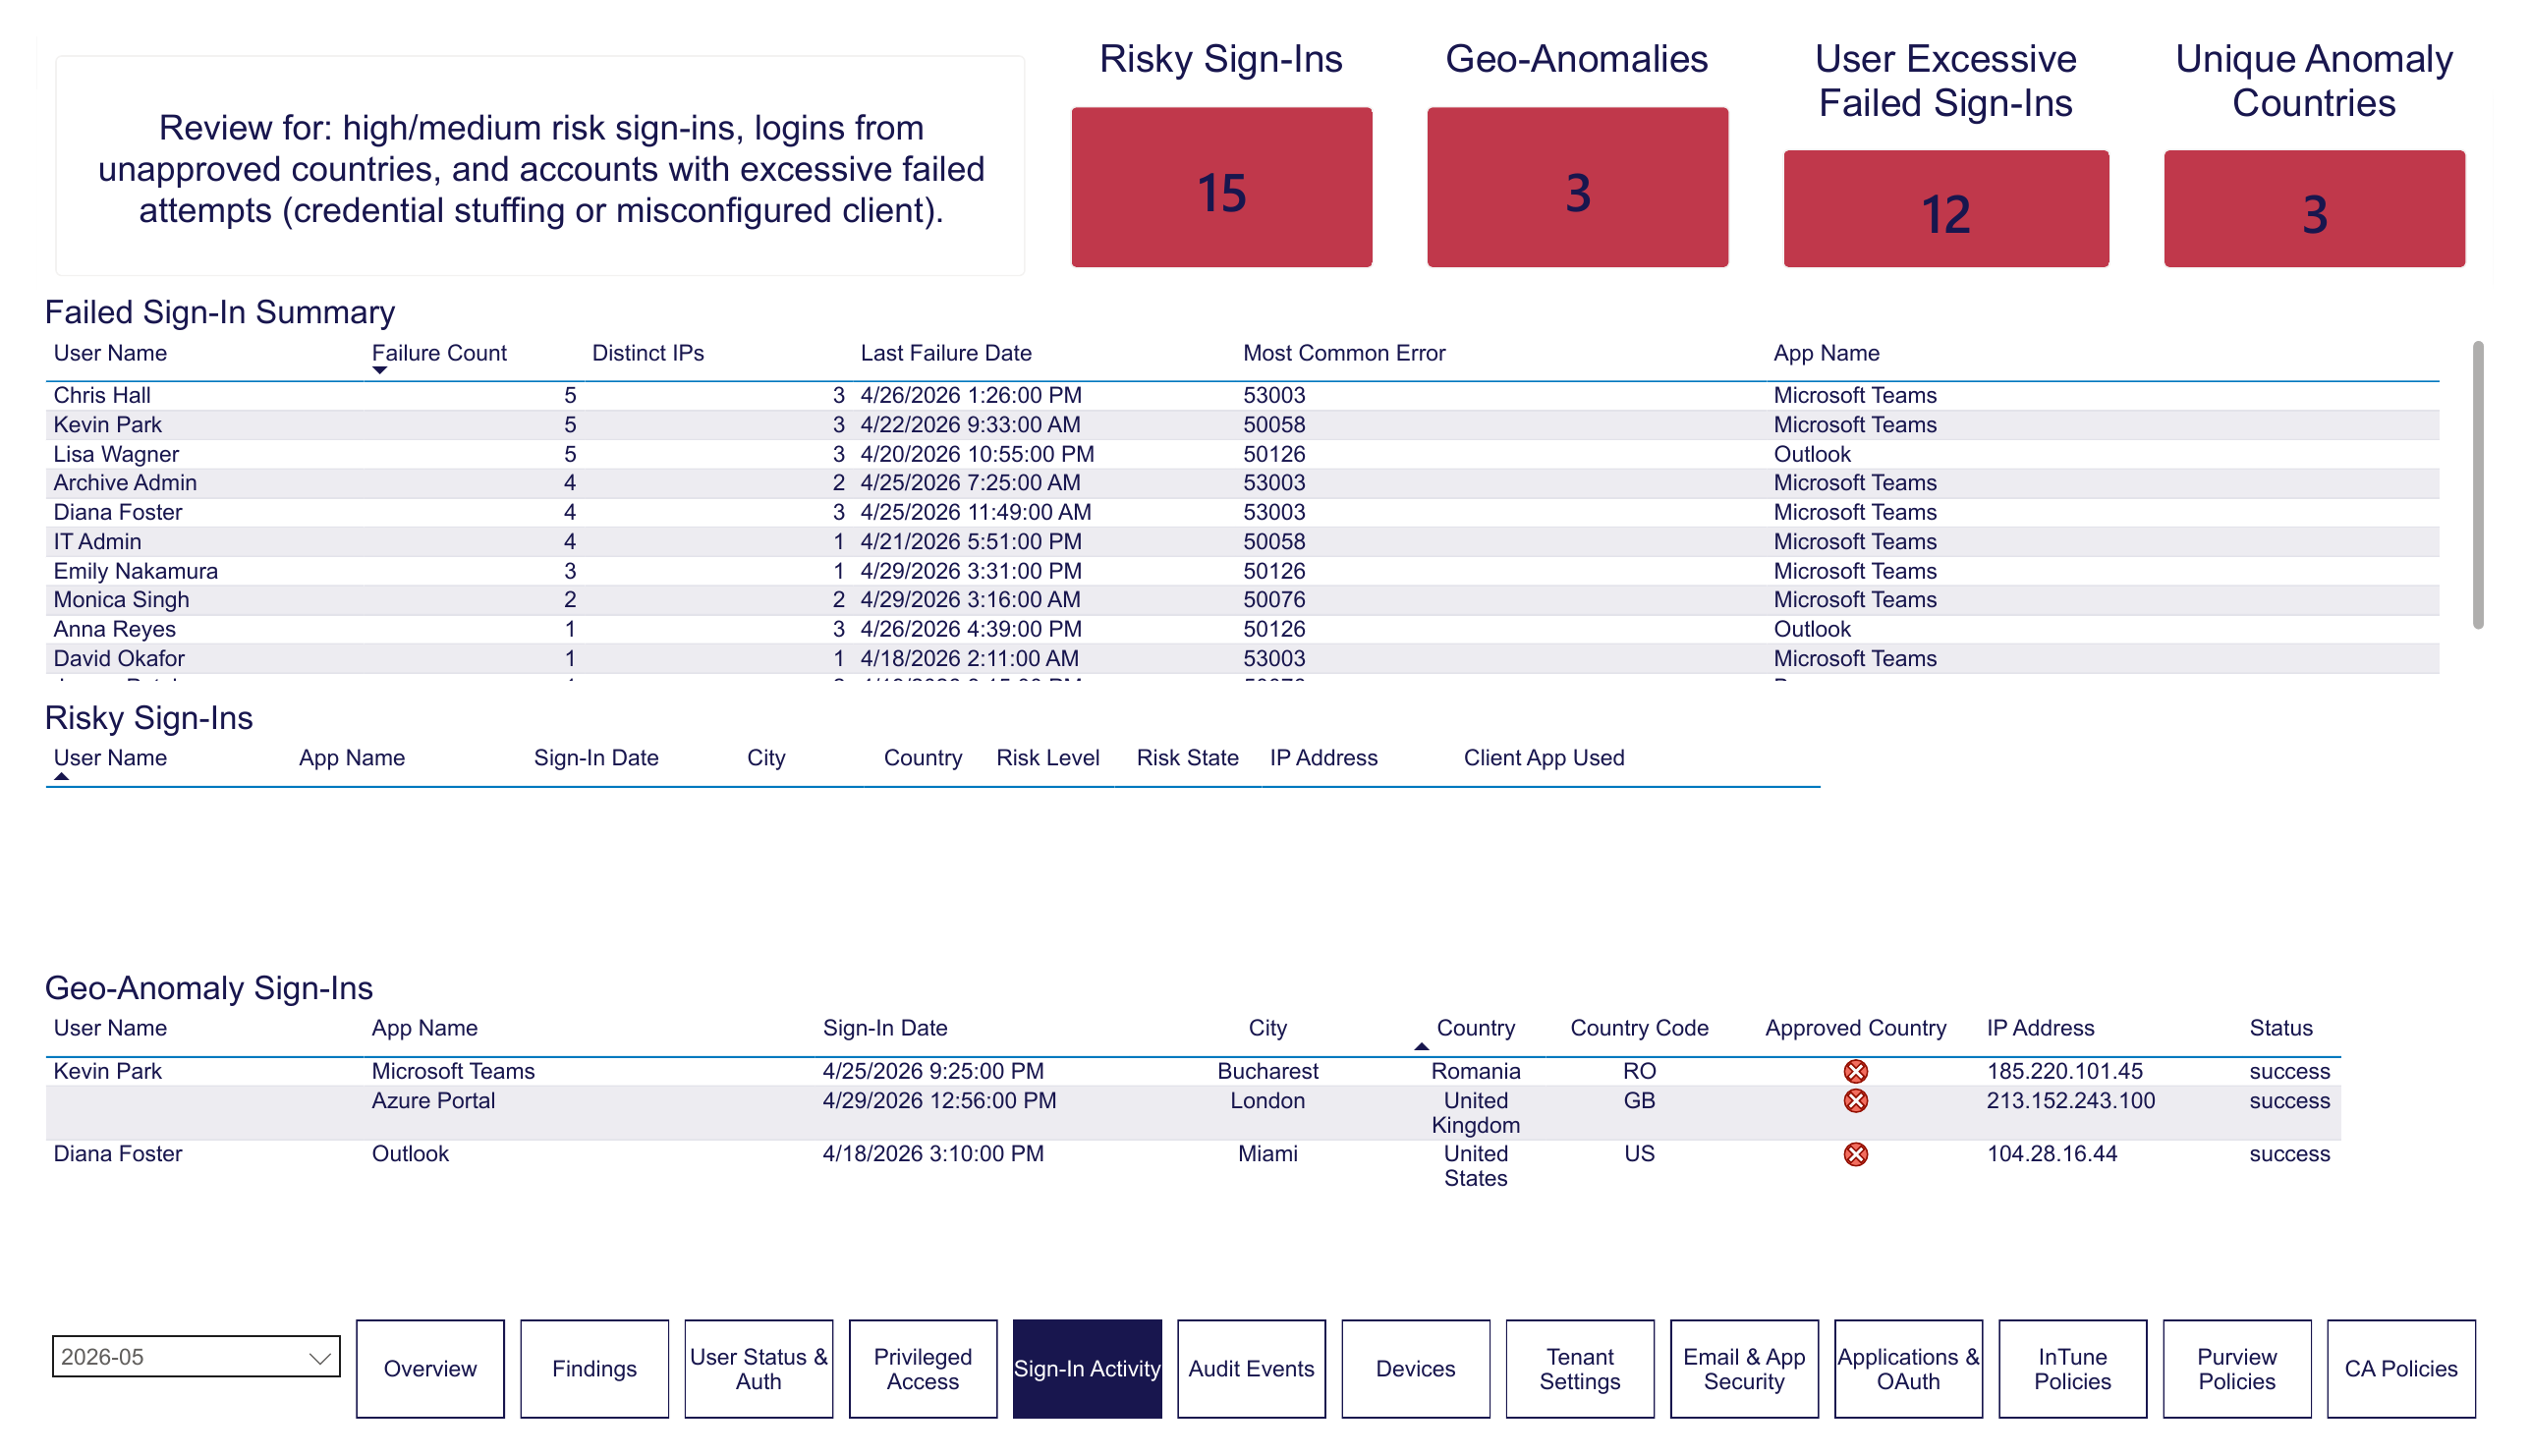Select the Anna Reyes row
This screenshot has height=1456, width=2530.
[1242, 629]
